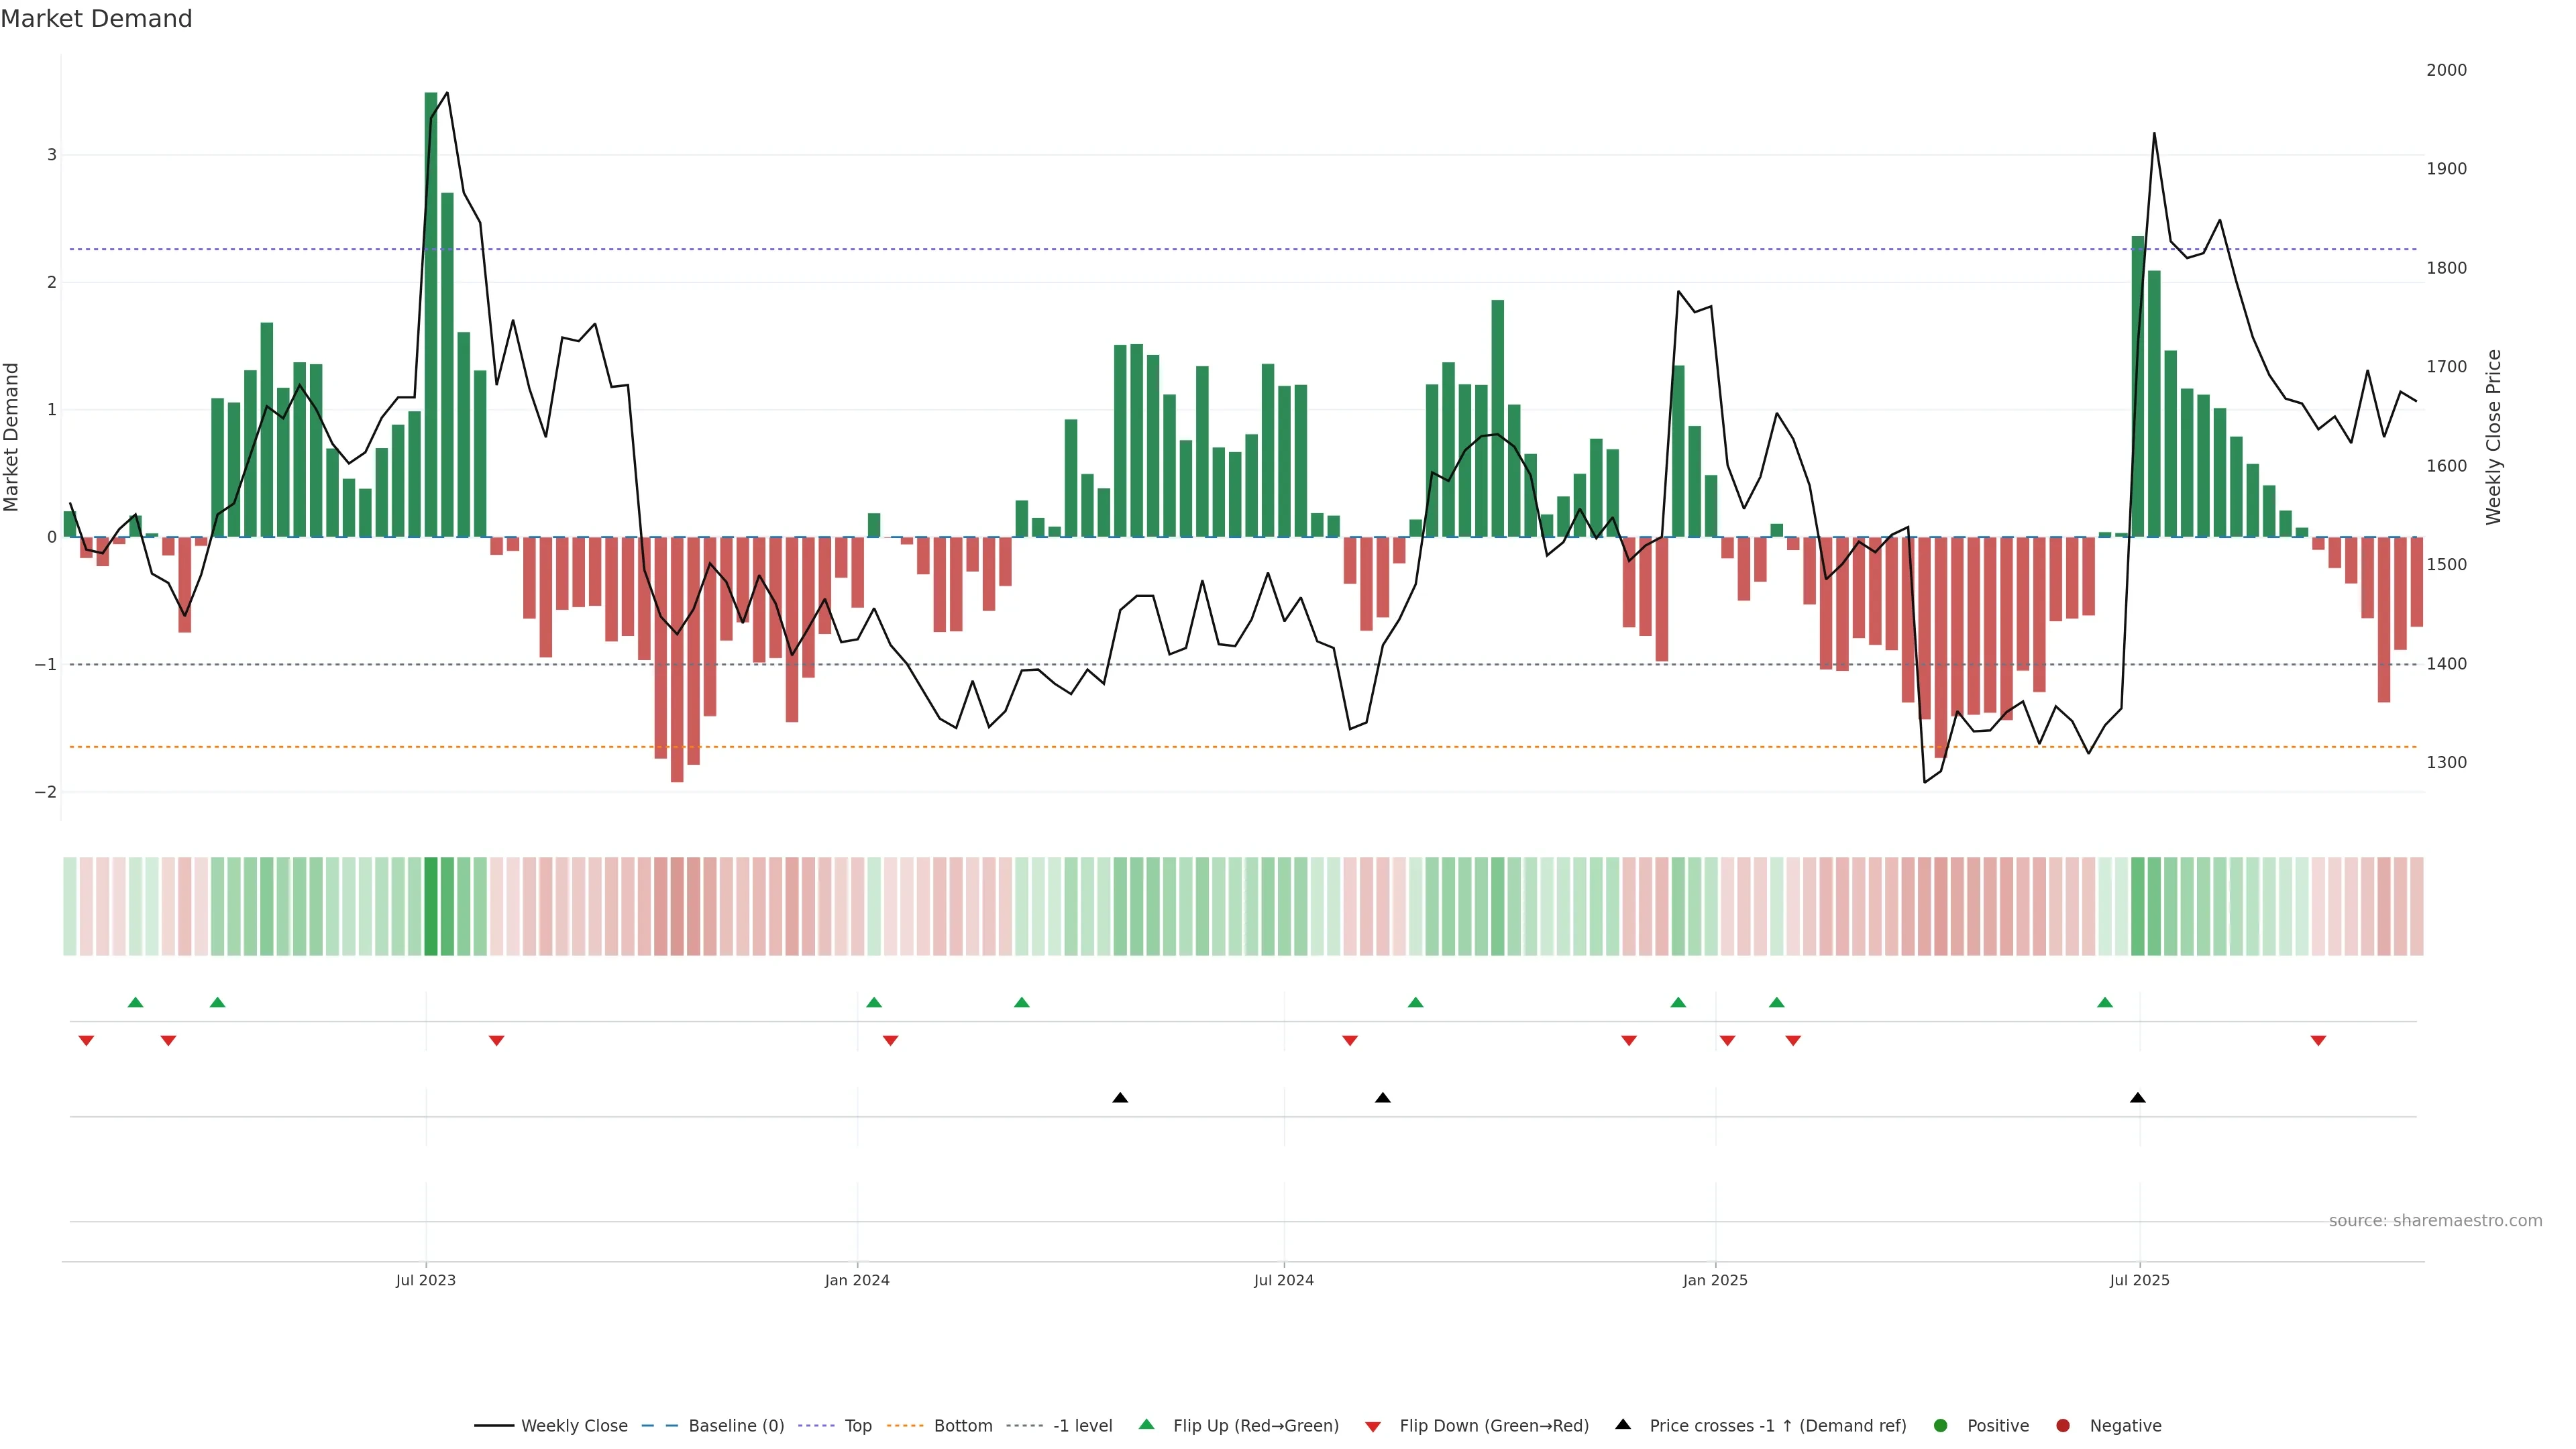Click first black price-cross marker before Jul 2024
2576x1449 pixels.
1120,1098
